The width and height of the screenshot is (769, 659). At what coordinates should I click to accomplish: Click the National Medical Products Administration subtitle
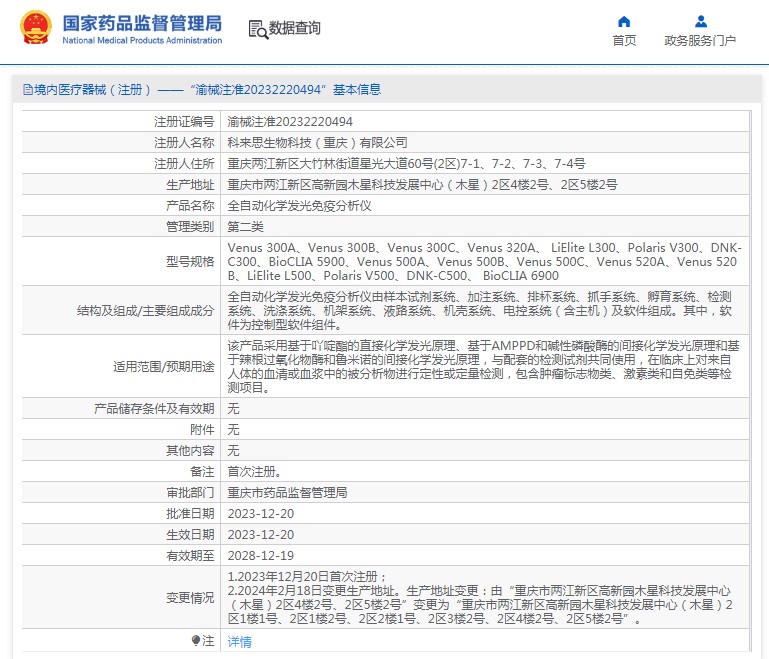(142, 41)
